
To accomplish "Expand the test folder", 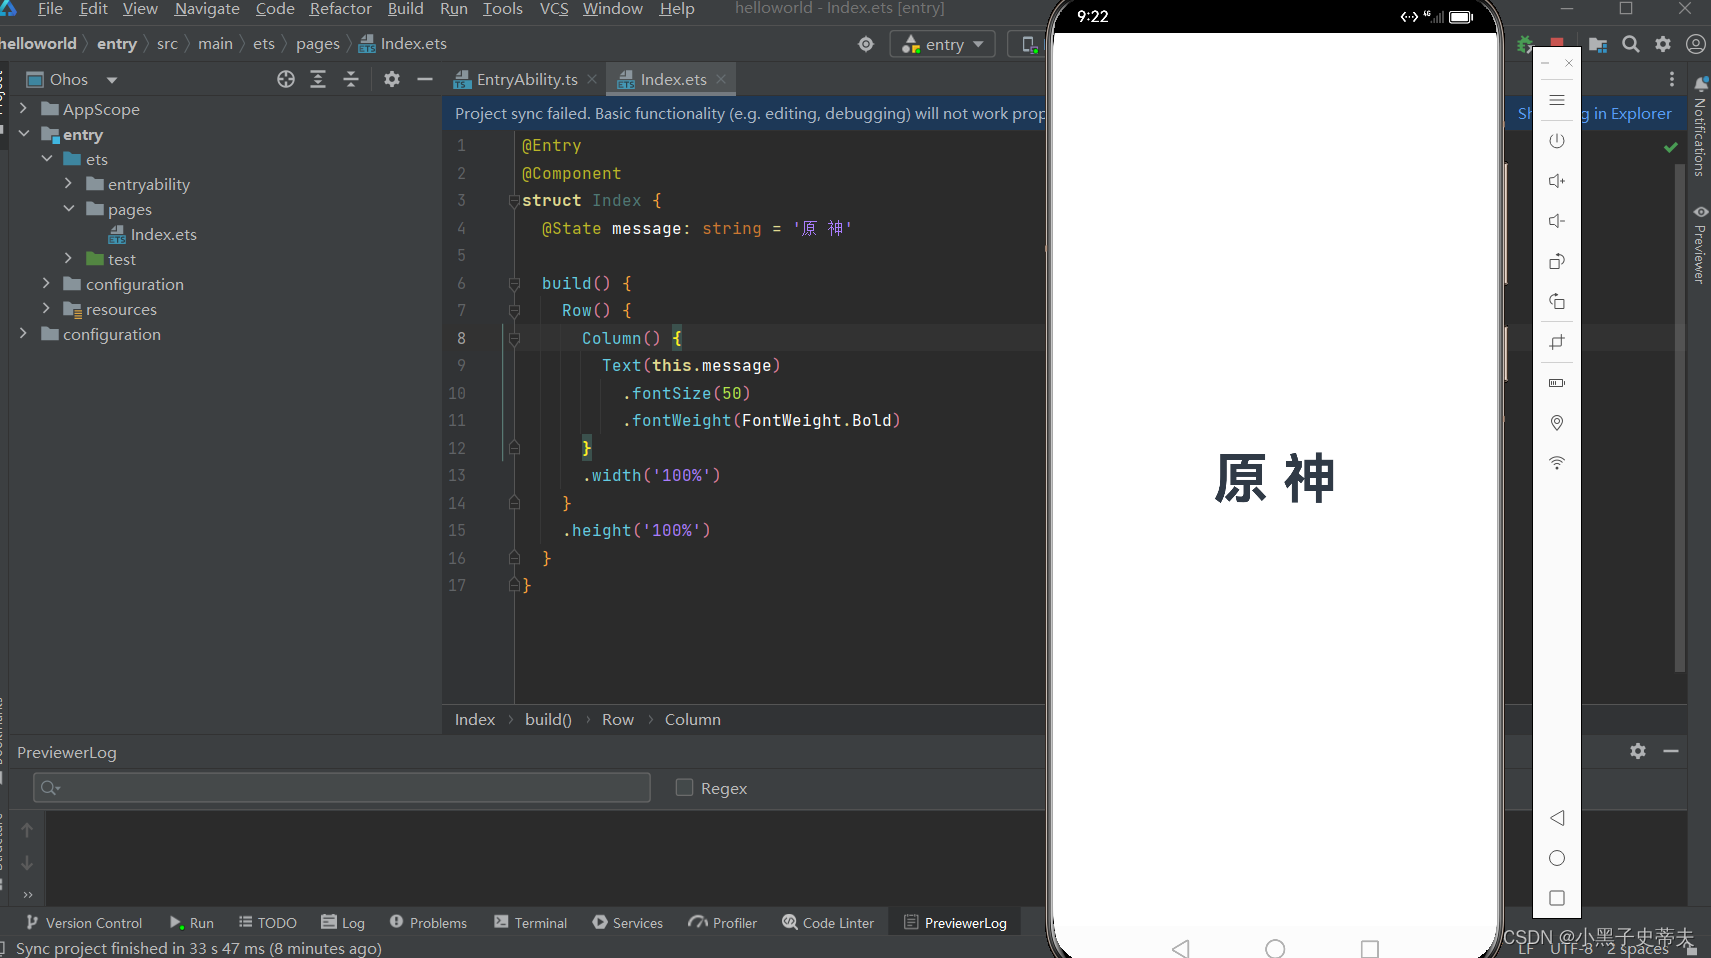I will [x=68, y=258].
